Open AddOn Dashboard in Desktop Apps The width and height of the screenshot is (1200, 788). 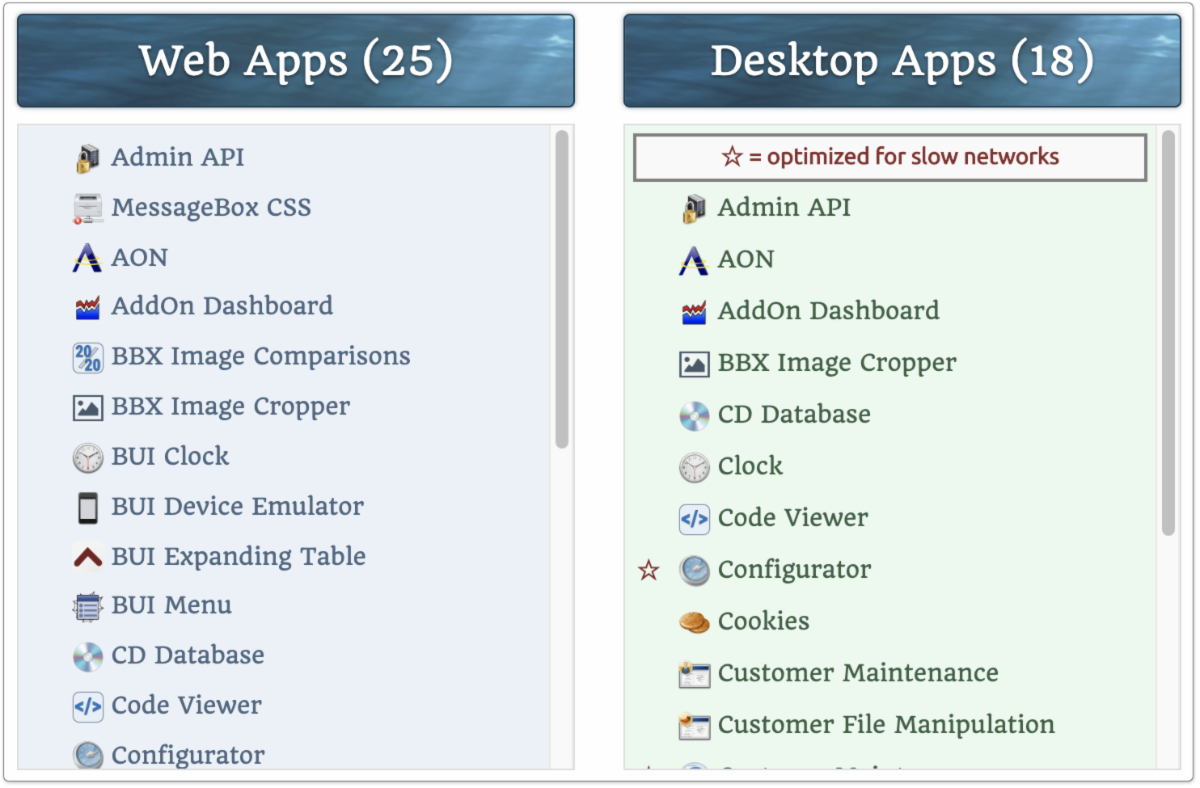[x=828, y=312]
